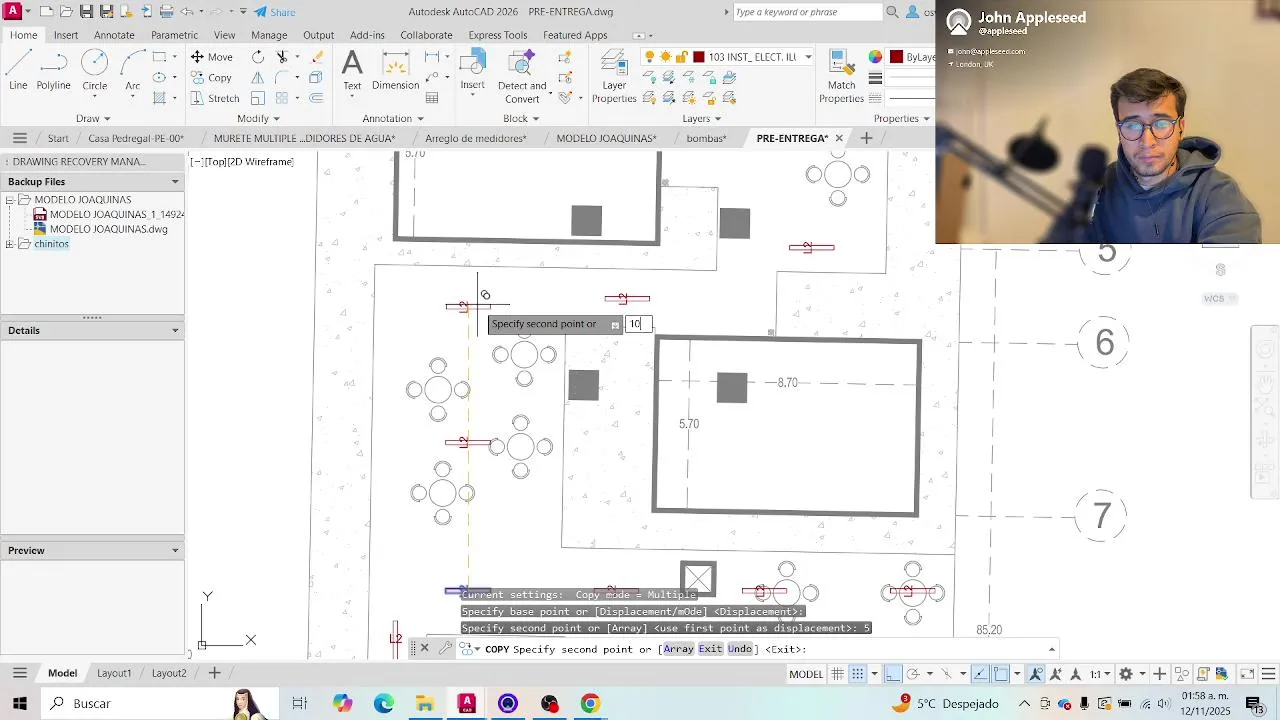The image size is (1280, 720).
Task: Expand the chinitos tree node
Action: pos(10,244)
